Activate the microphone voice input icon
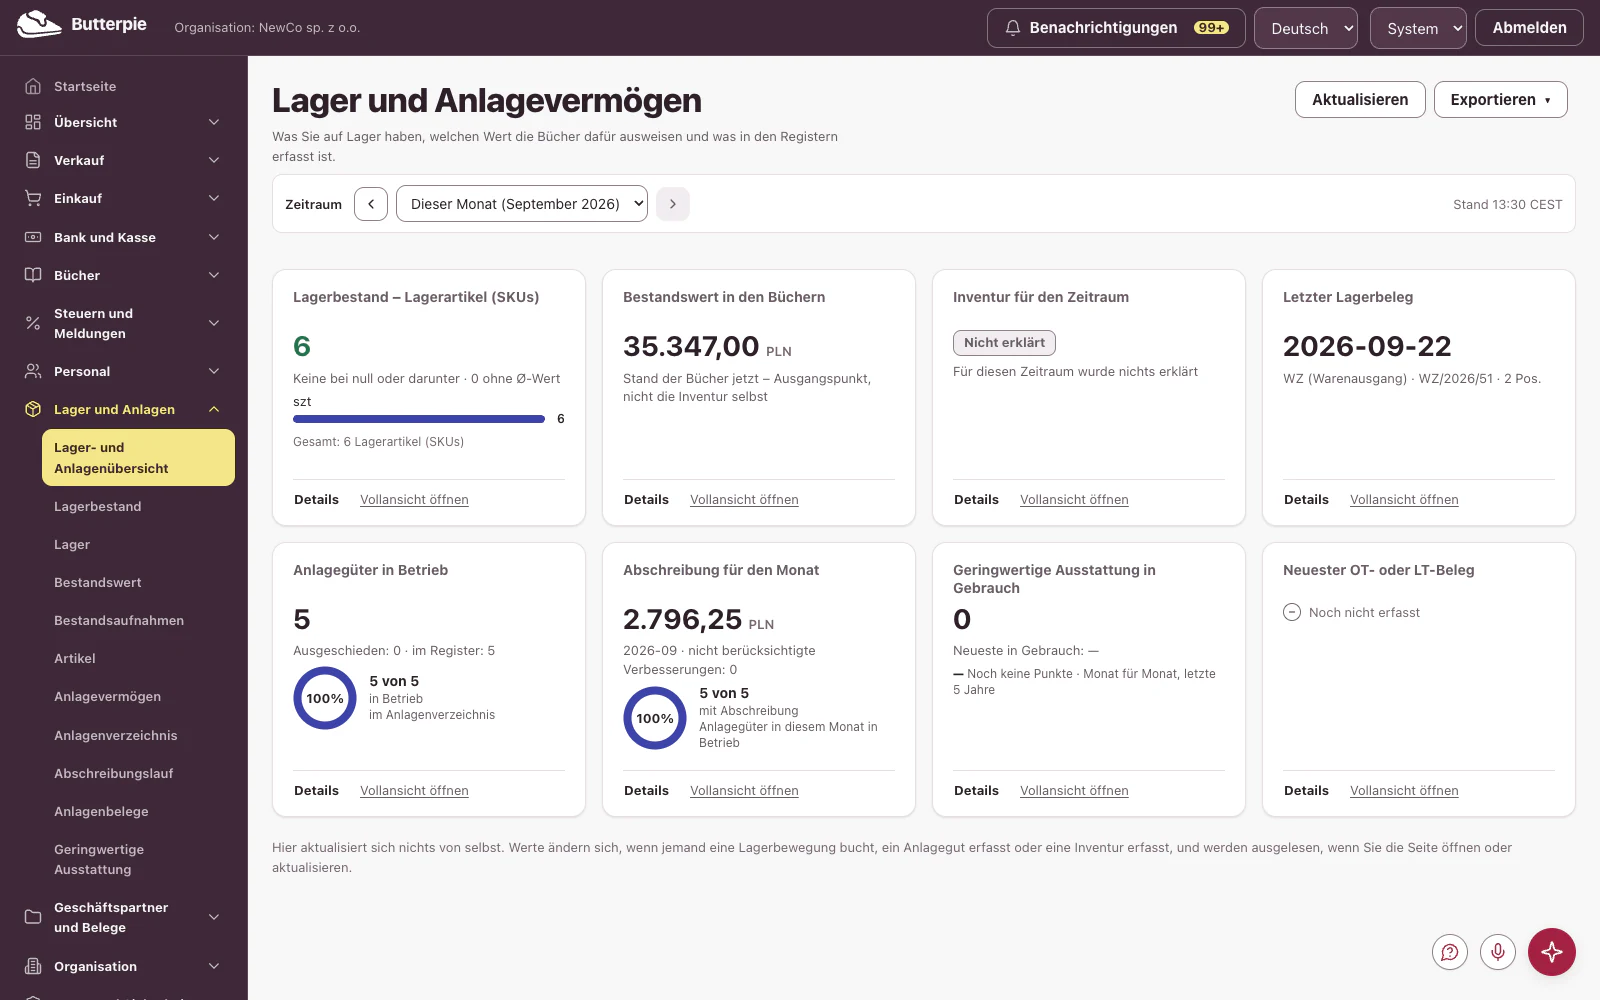This screenshot has width=1600, height=1000. [1498, 952]
